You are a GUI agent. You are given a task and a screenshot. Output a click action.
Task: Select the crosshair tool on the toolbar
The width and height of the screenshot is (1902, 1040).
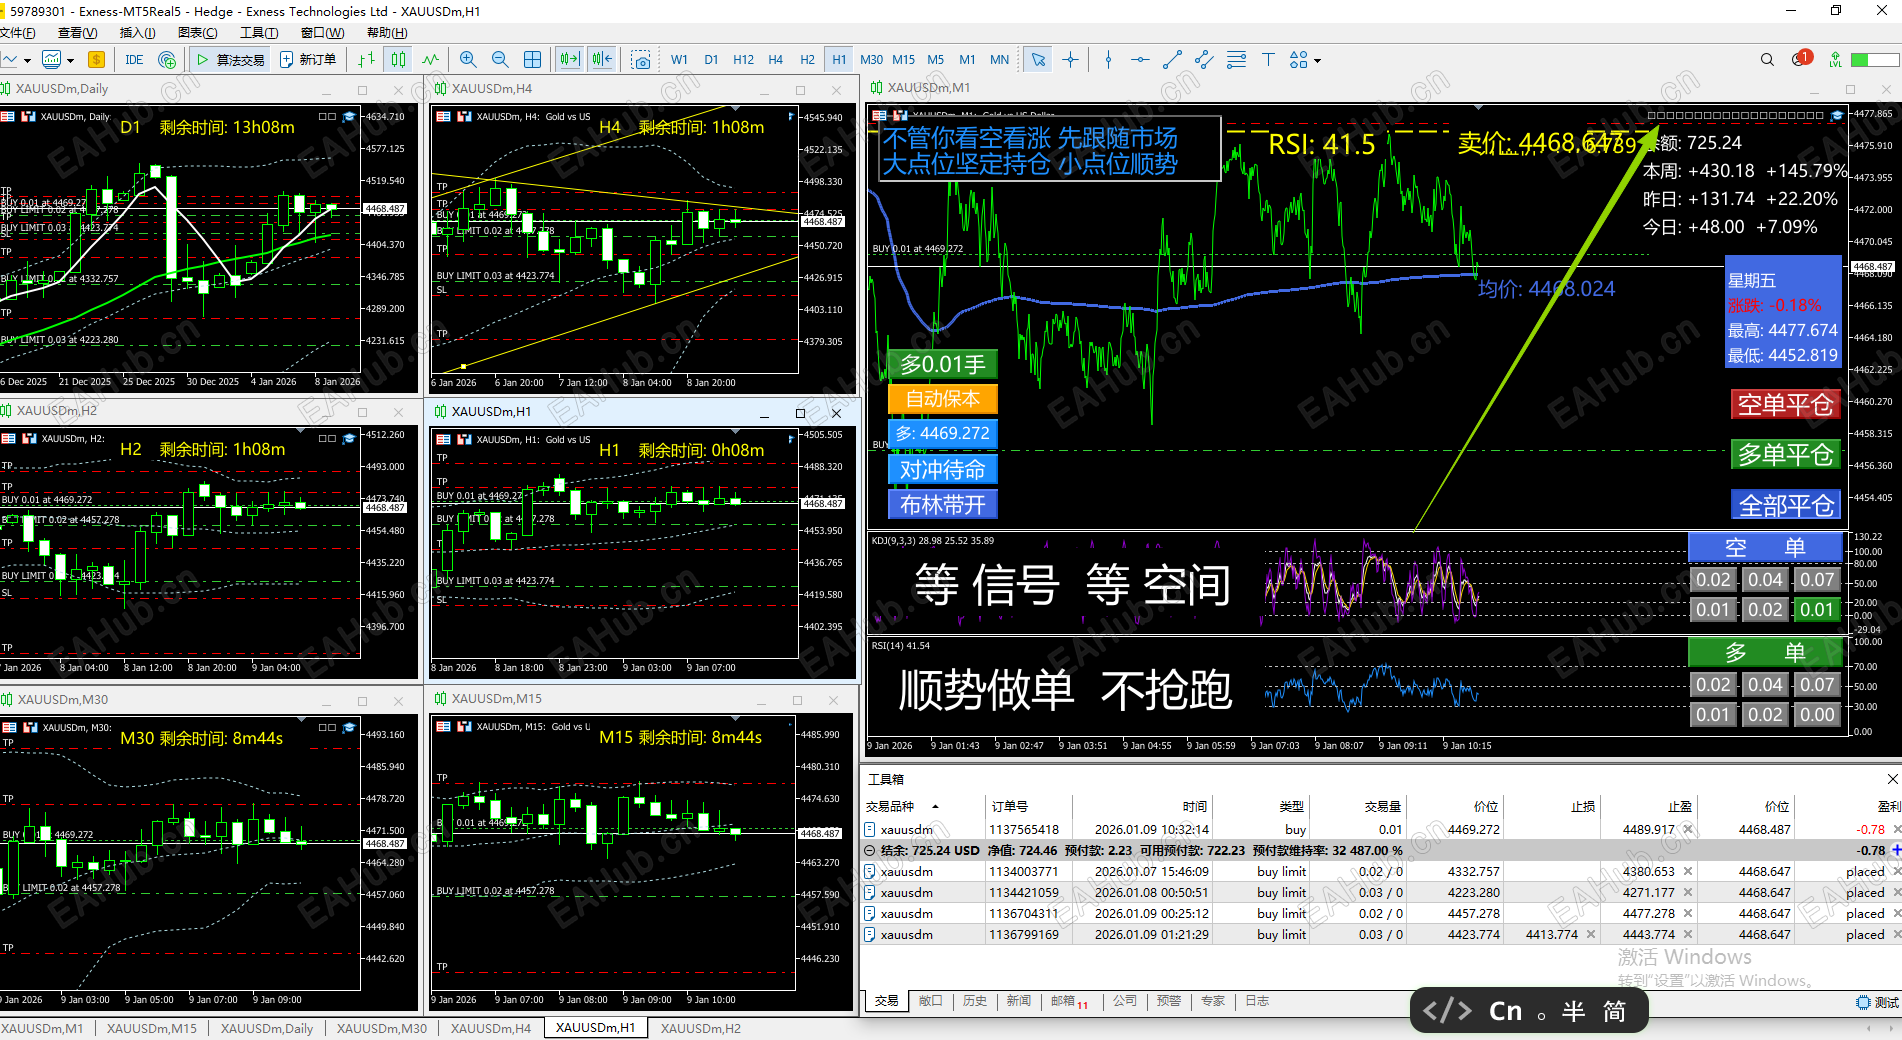click(x=1070, y=60)
